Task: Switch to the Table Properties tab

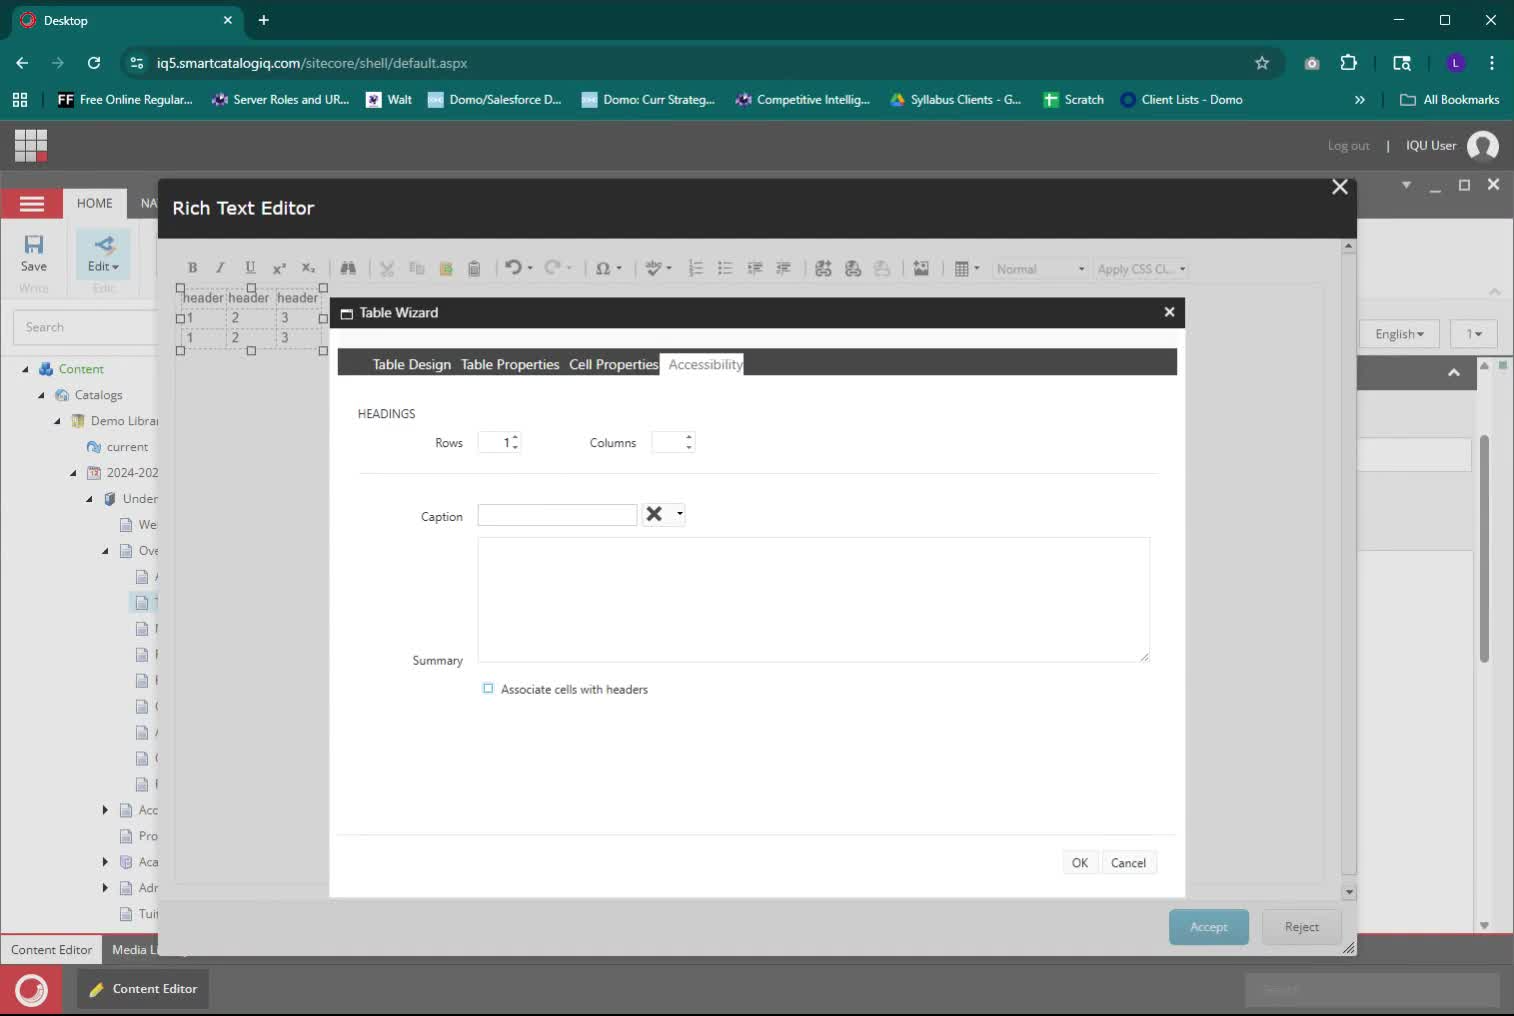Action: [510, 364]
